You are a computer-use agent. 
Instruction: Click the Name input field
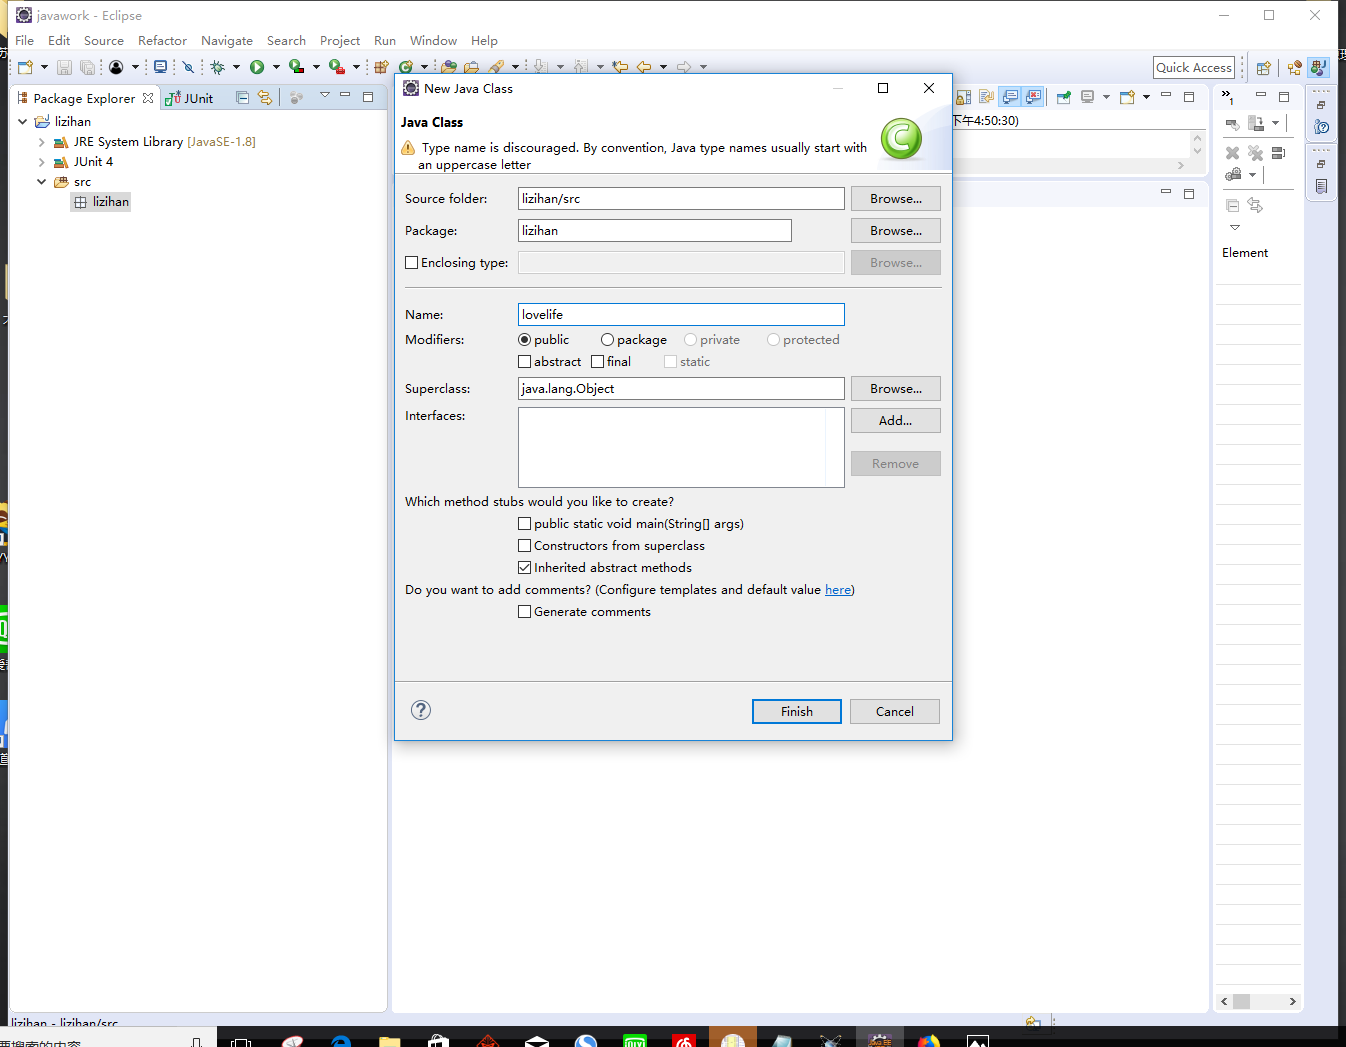pyautogui.click(x=681, y=315)
